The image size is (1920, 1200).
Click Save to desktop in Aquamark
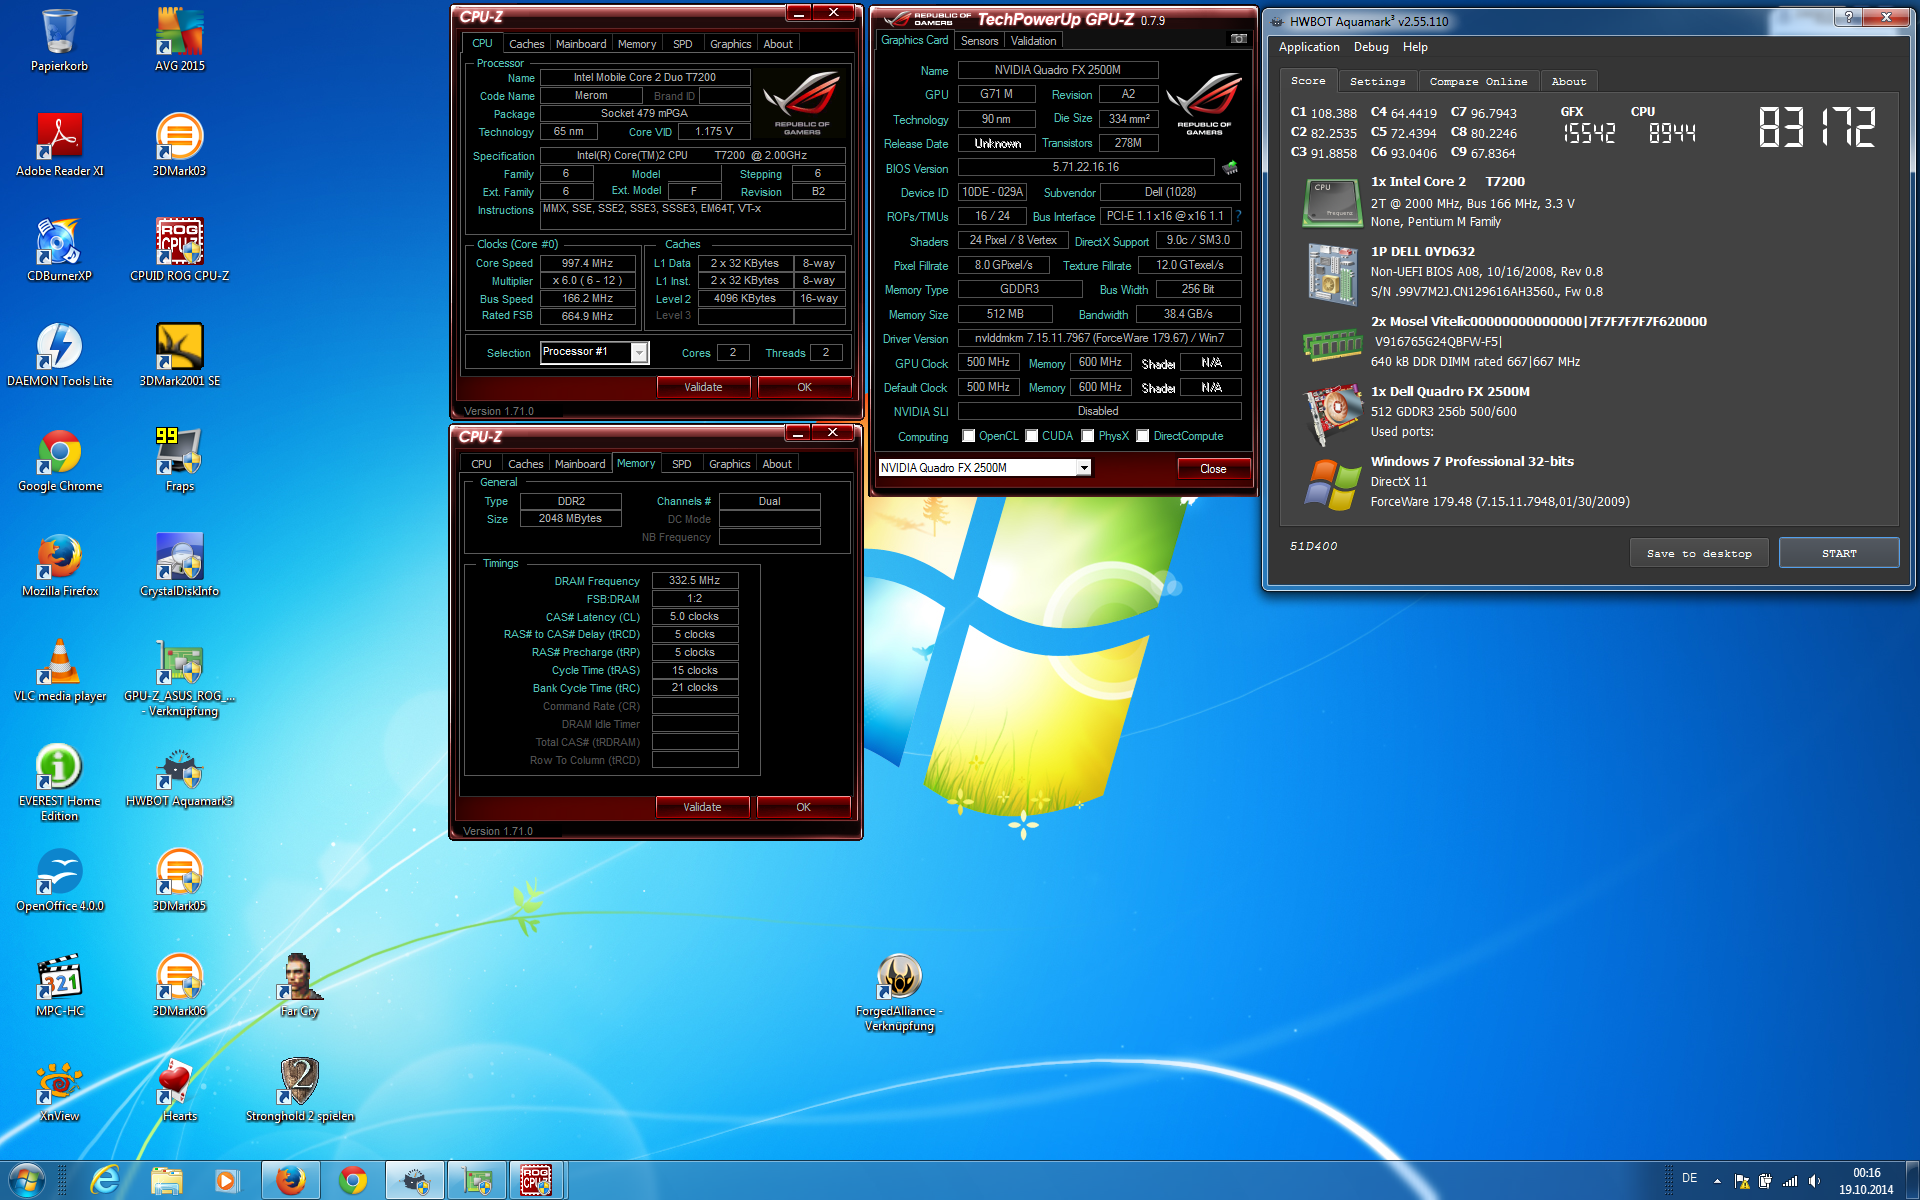click(x=1699, y=553)
